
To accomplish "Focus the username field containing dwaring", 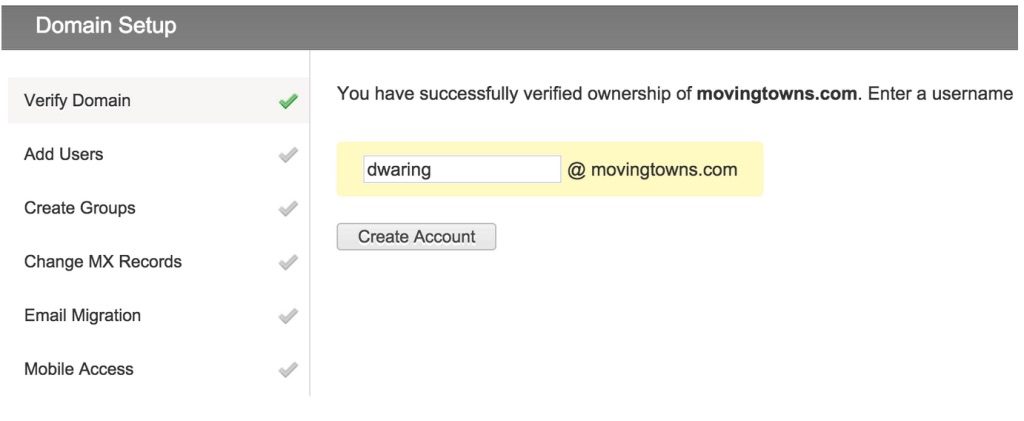I will click(462, 169).
